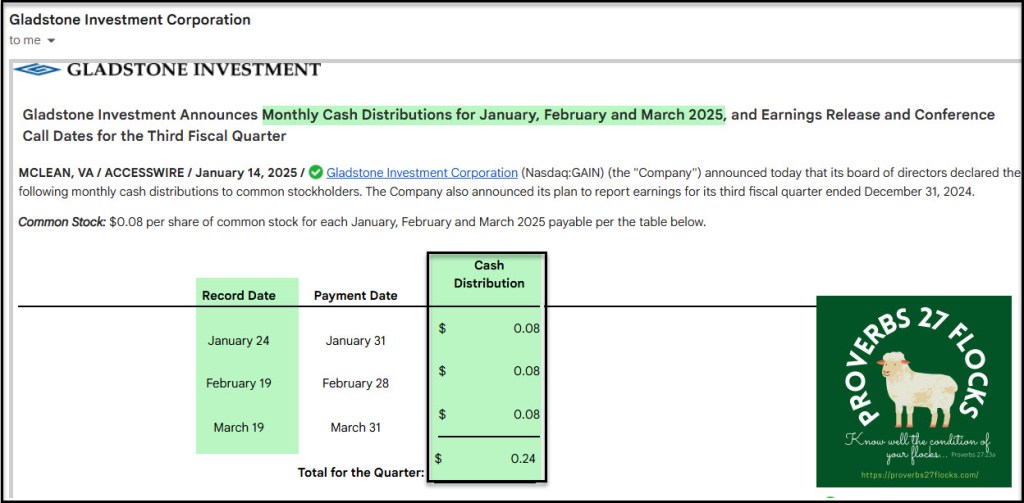Click the March 19 record date cell

coord(238,428)
